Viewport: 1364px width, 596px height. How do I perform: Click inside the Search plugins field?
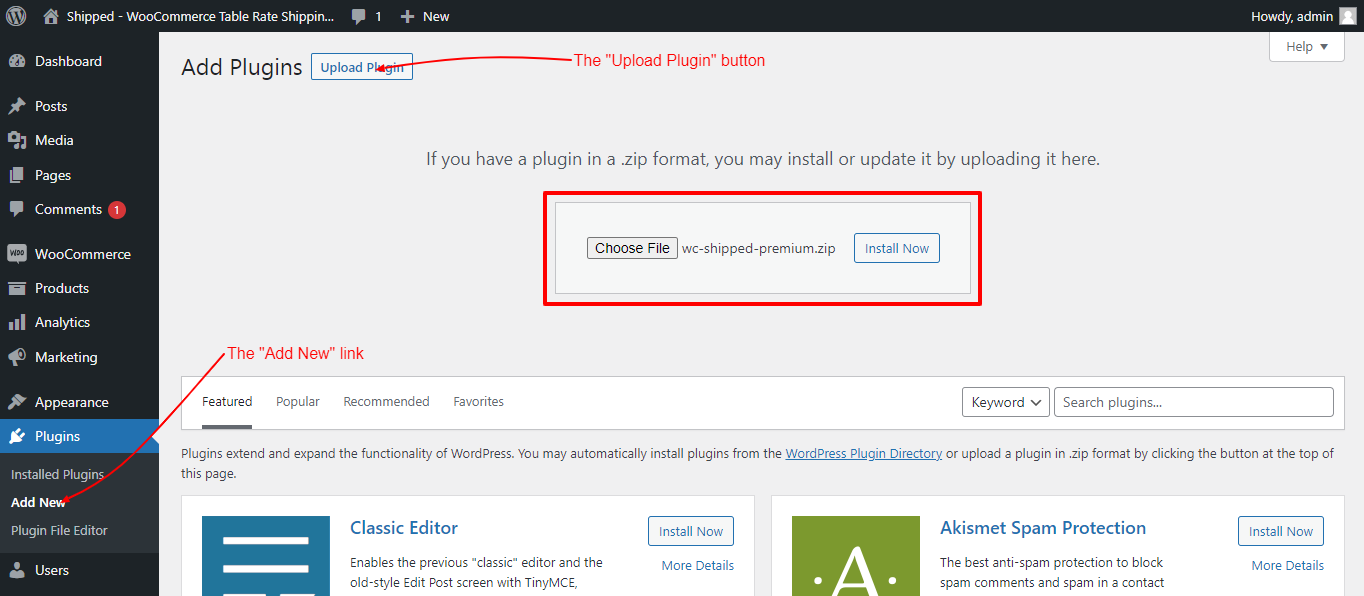click(x=1194, y=402)
